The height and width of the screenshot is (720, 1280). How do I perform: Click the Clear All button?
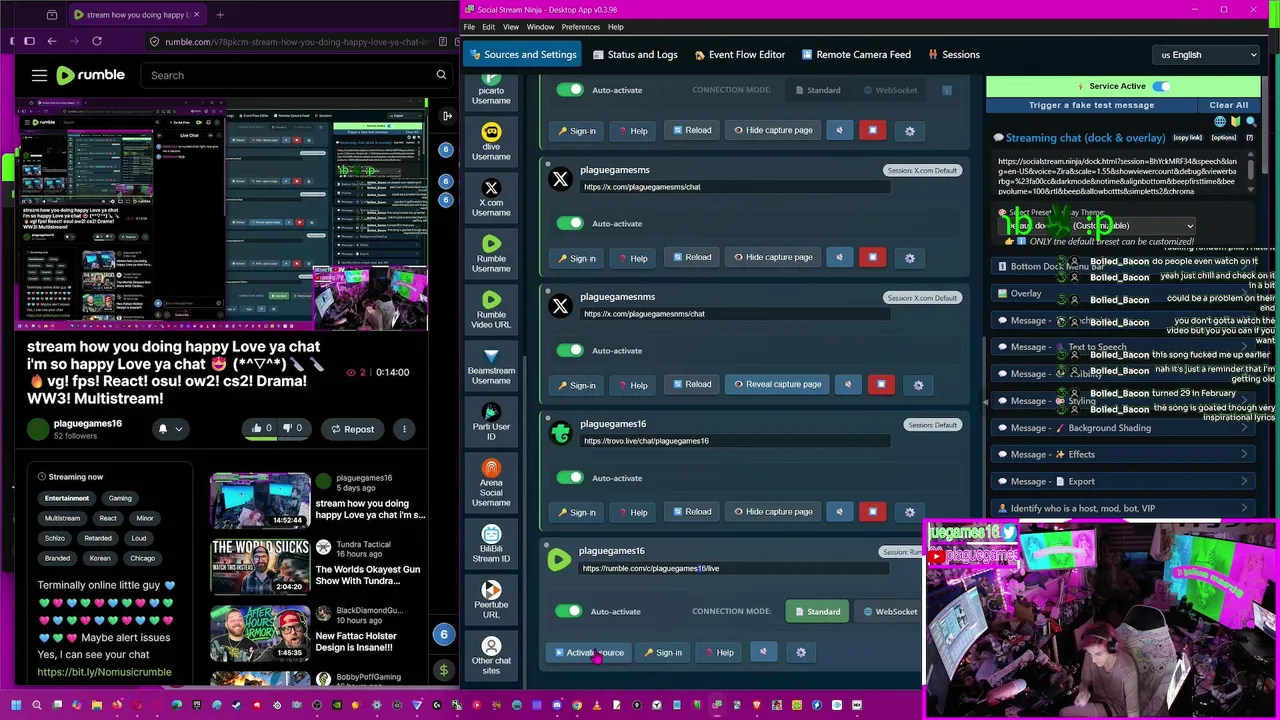[1228, 105]
